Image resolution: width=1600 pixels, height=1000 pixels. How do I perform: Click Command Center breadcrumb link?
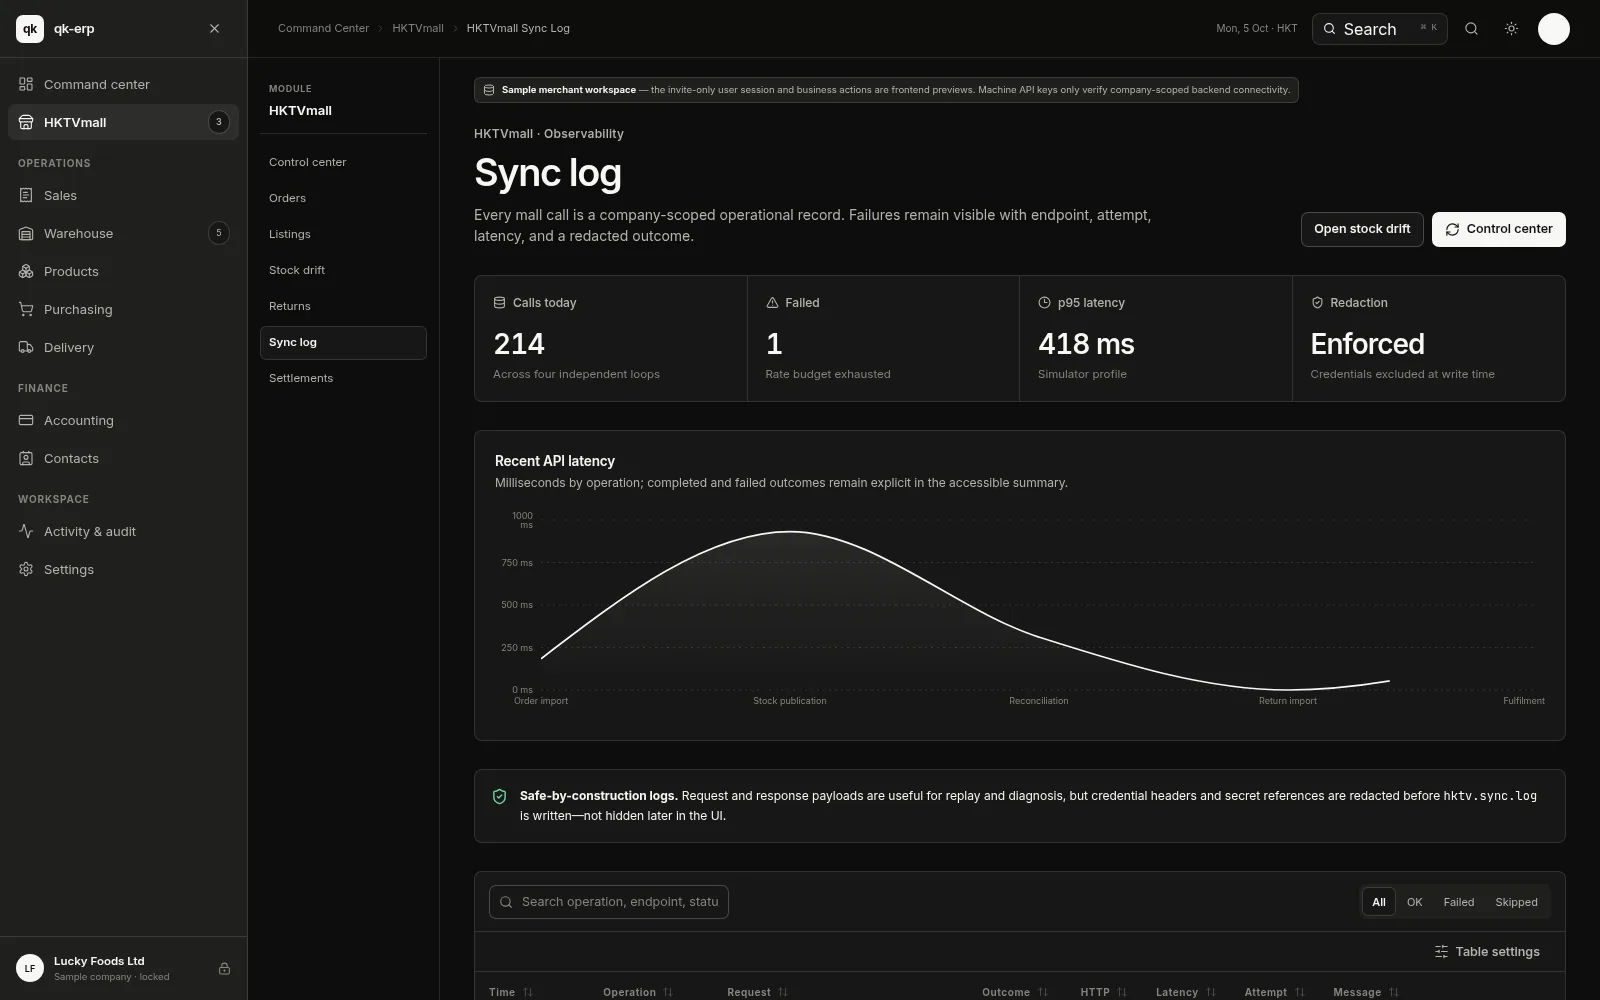[x=323, y=28]
